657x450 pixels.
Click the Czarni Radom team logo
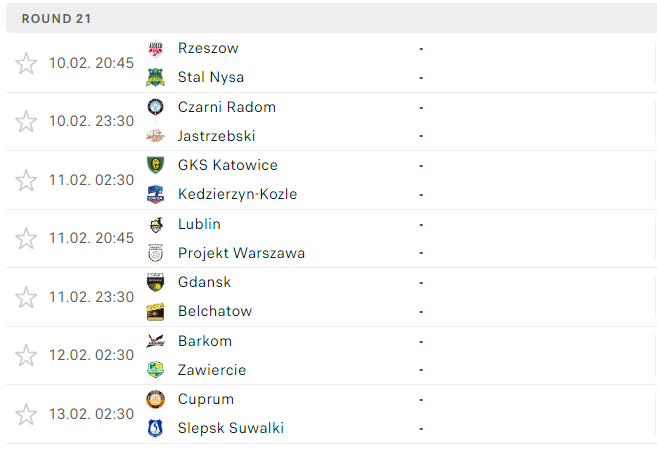point(155,107)
